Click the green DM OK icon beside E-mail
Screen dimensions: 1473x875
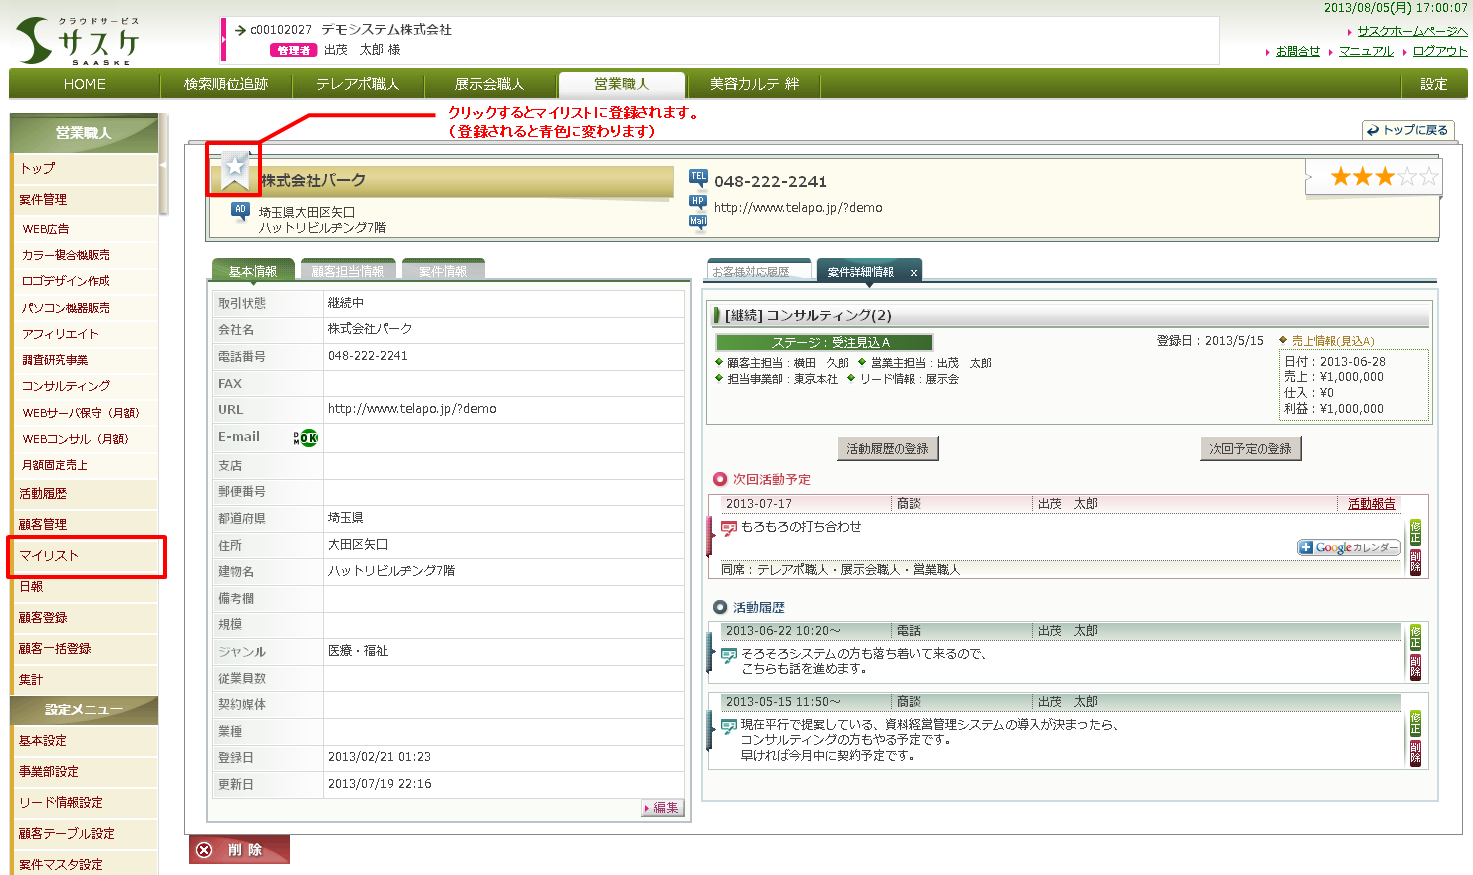[x=307, y=438]
